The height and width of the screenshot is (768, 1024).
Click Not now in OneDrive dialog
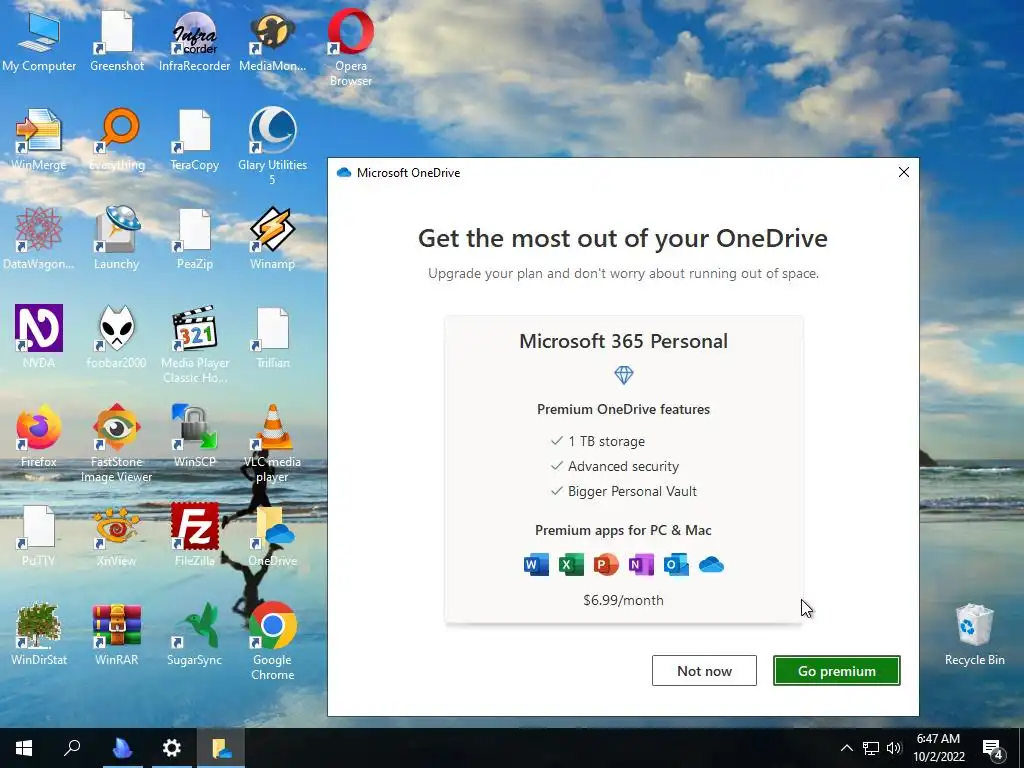click(704, 671)
